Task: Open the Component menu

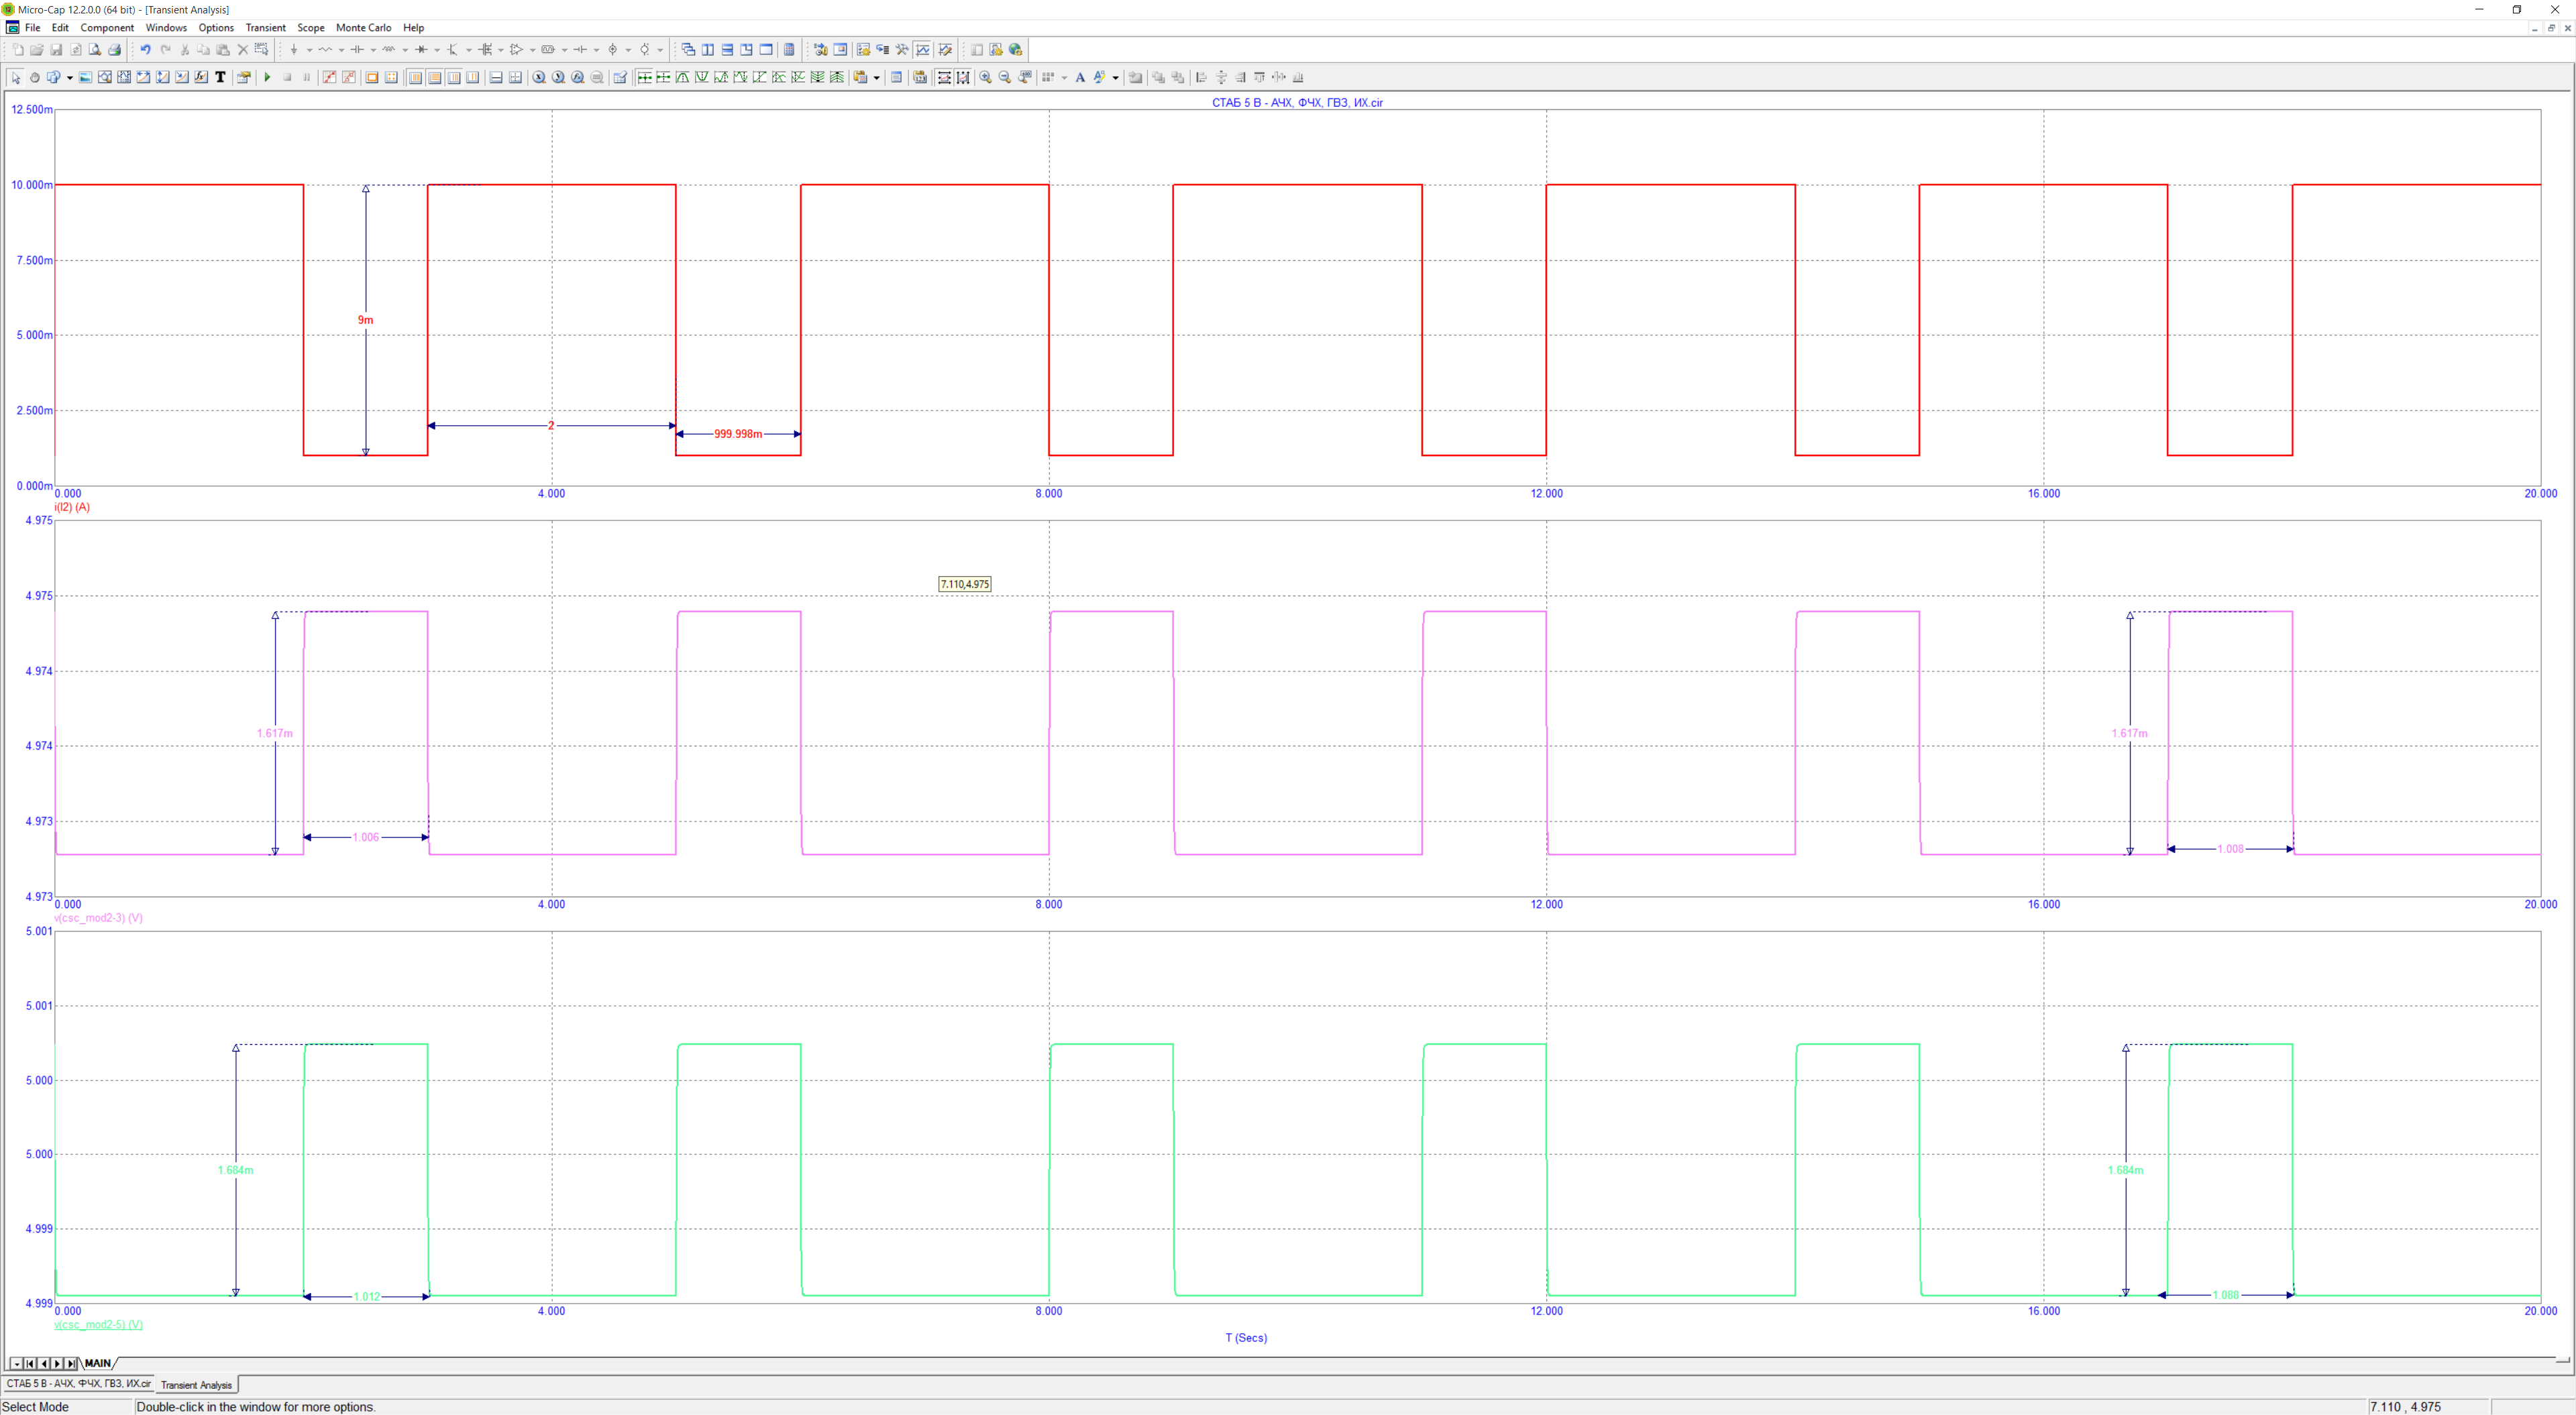Action: (x=107, y=27)
